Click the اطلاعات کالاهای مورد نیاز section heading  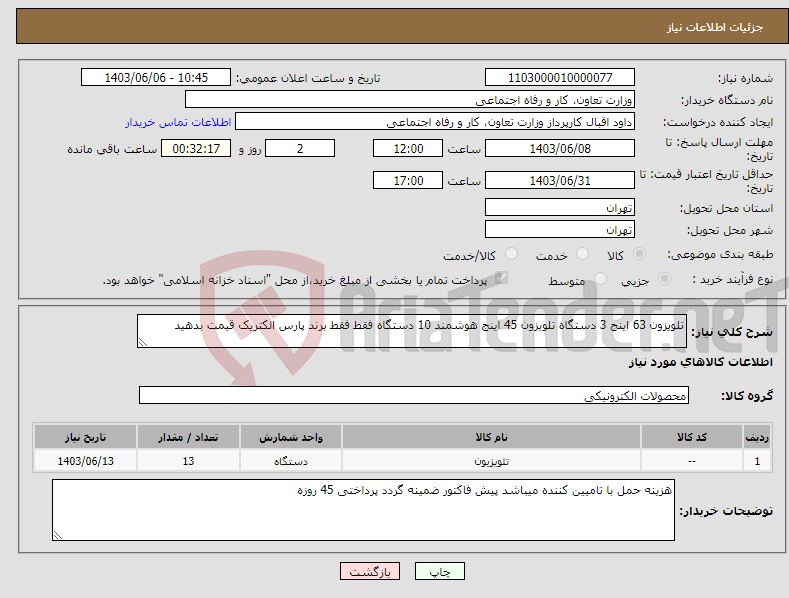700,362
